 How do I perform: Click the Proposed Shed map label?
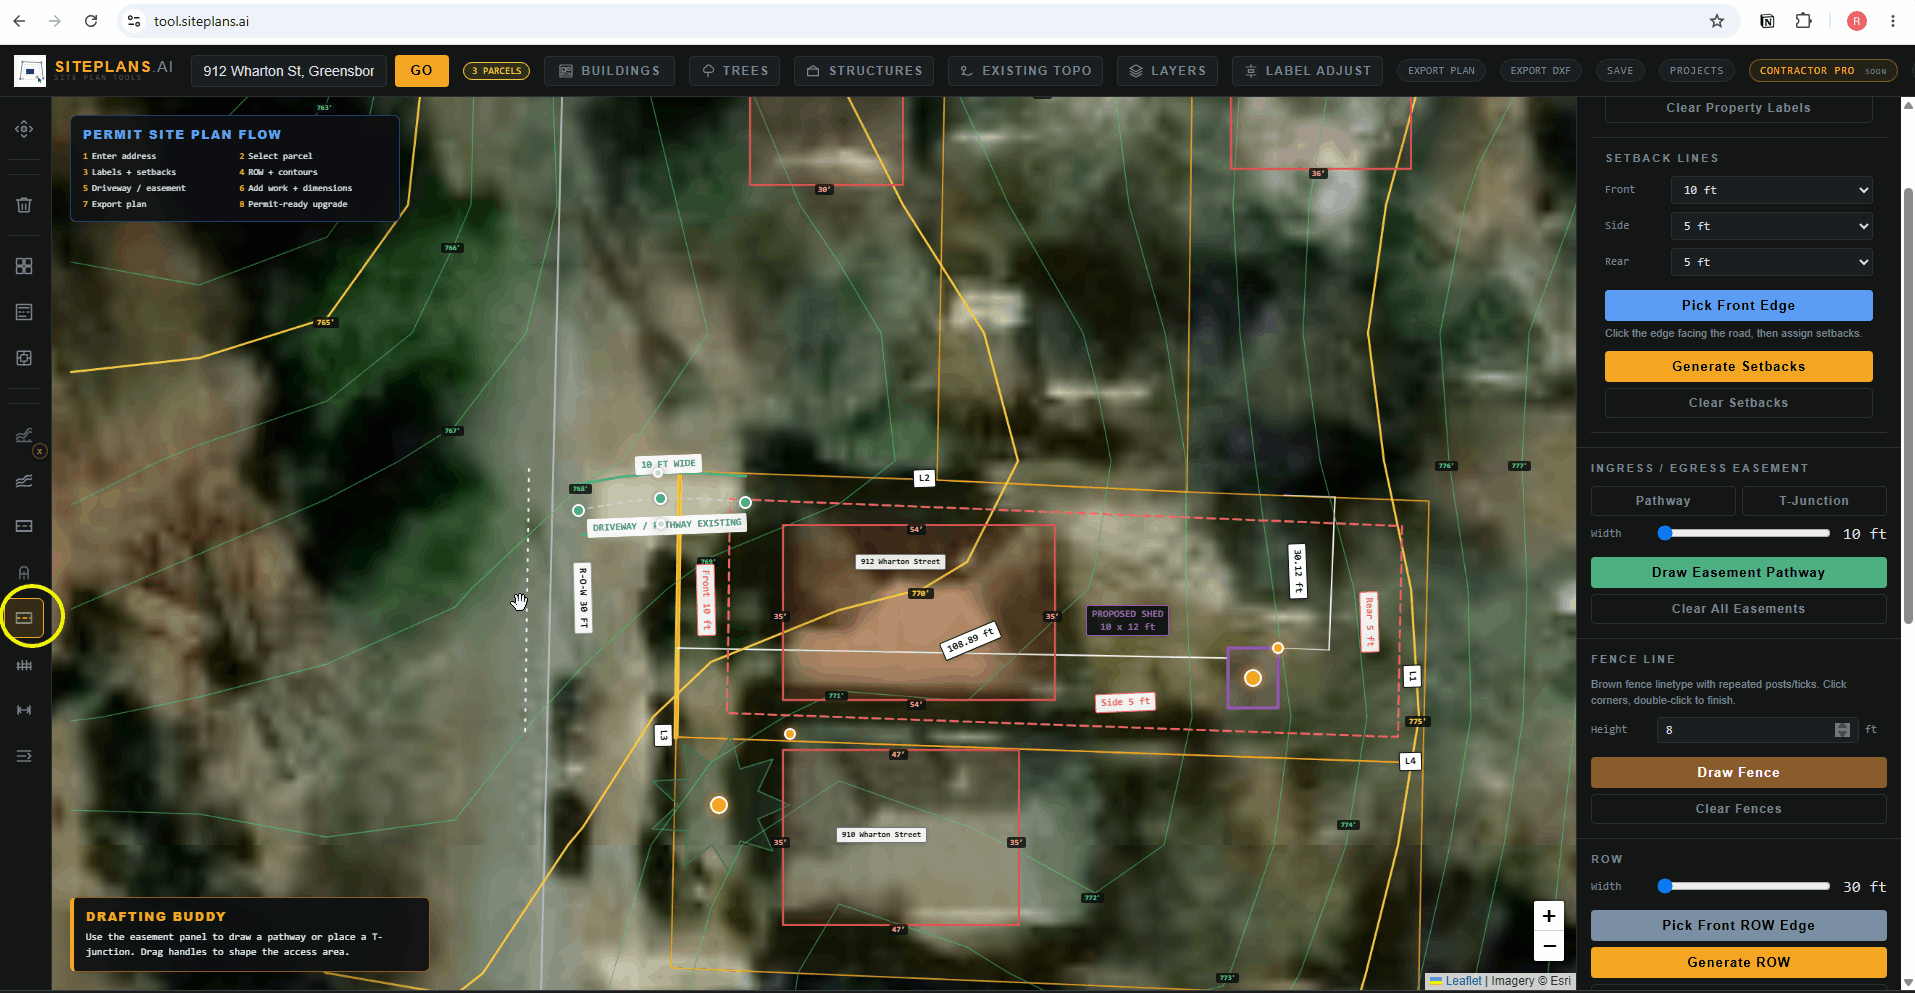[x=1127, y=620]
